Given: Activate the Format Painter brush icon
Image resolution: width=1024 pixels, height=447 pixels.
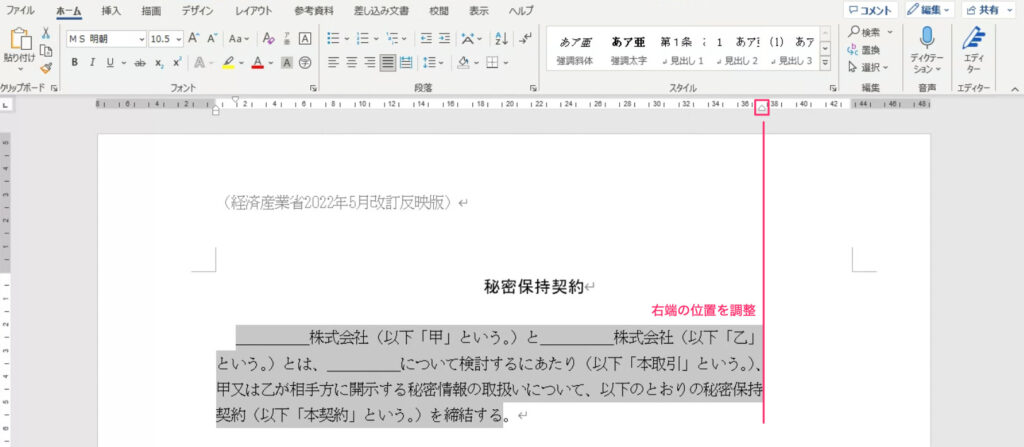Looking at the screenshot, I should (46, 68).
